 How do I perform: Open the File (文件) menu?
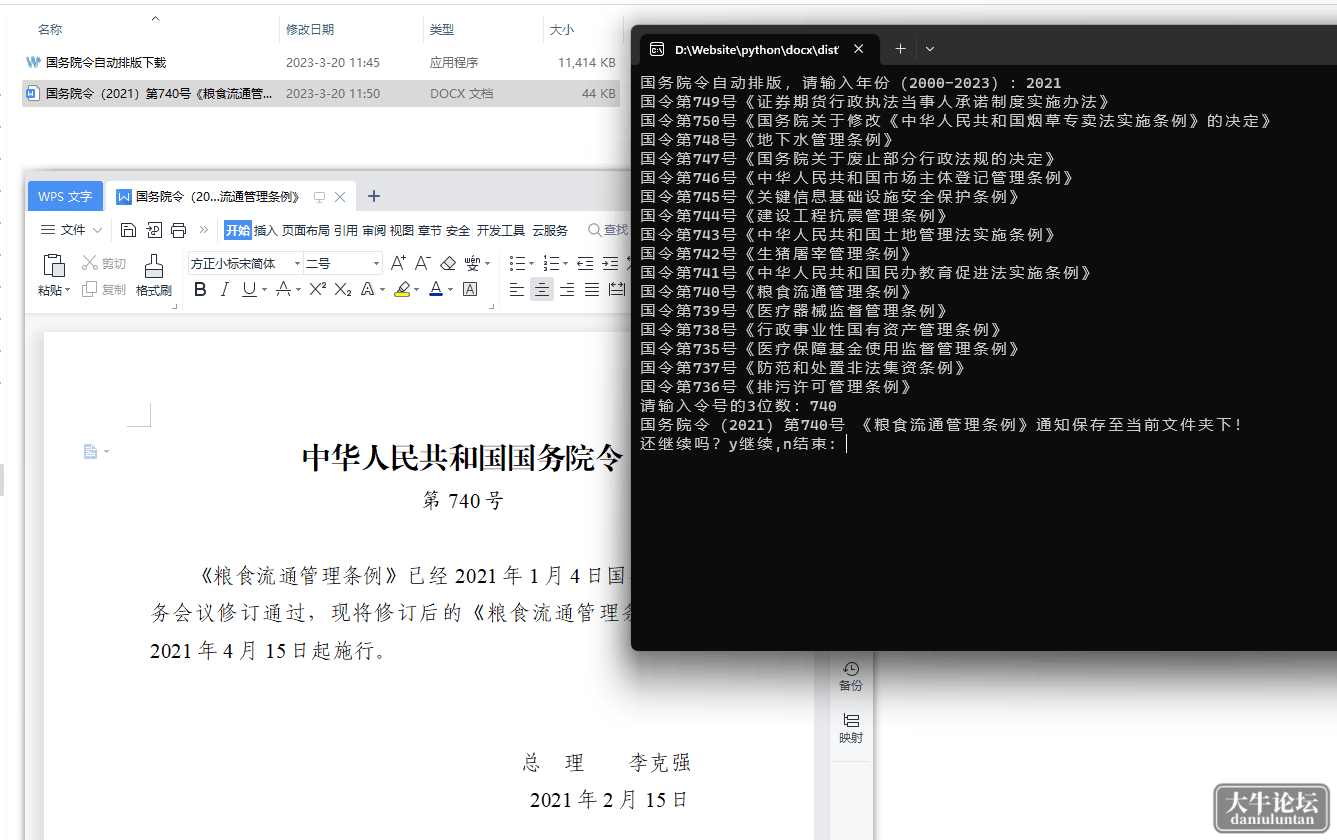tap(71, 230)
